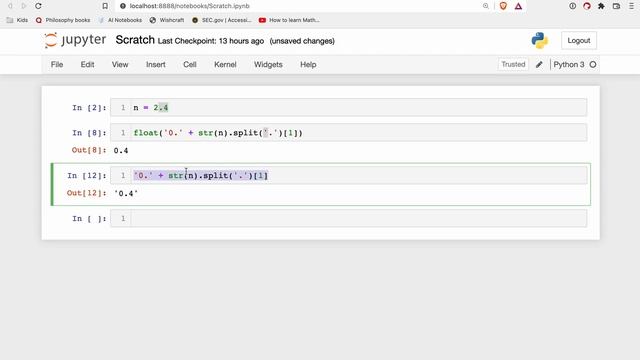Open the browser main menu hamburger icon
Screen dimensions: 640x360
pyautogui.click(x=631, y=6)
